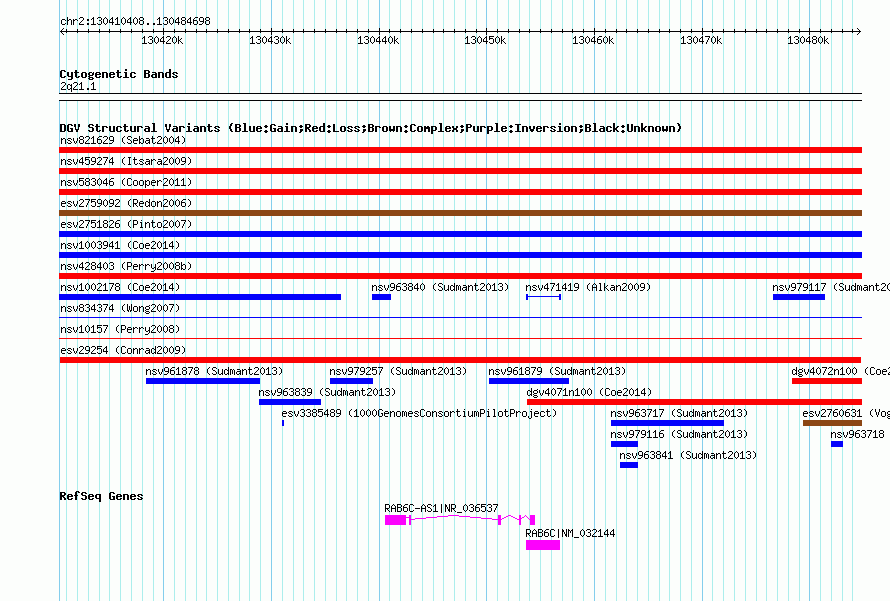This screenshot has width=890, height=601.
Task: Click the 130480k ruler position label
Action: (x=808, y=40)
